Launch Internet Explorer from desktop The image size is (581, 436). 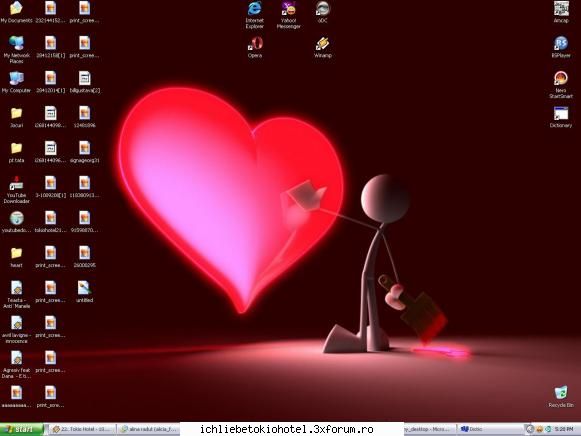(x=255, y=15)
